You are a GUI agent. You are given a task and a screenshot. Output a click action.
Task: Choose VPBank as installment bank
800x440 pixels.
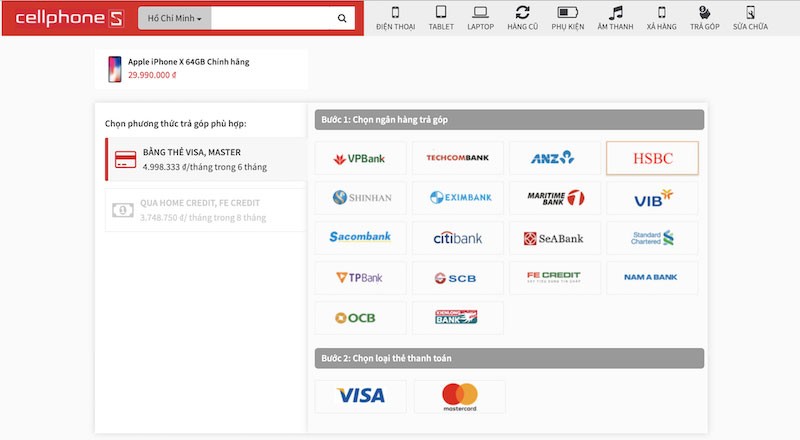(x=361, y=158)
